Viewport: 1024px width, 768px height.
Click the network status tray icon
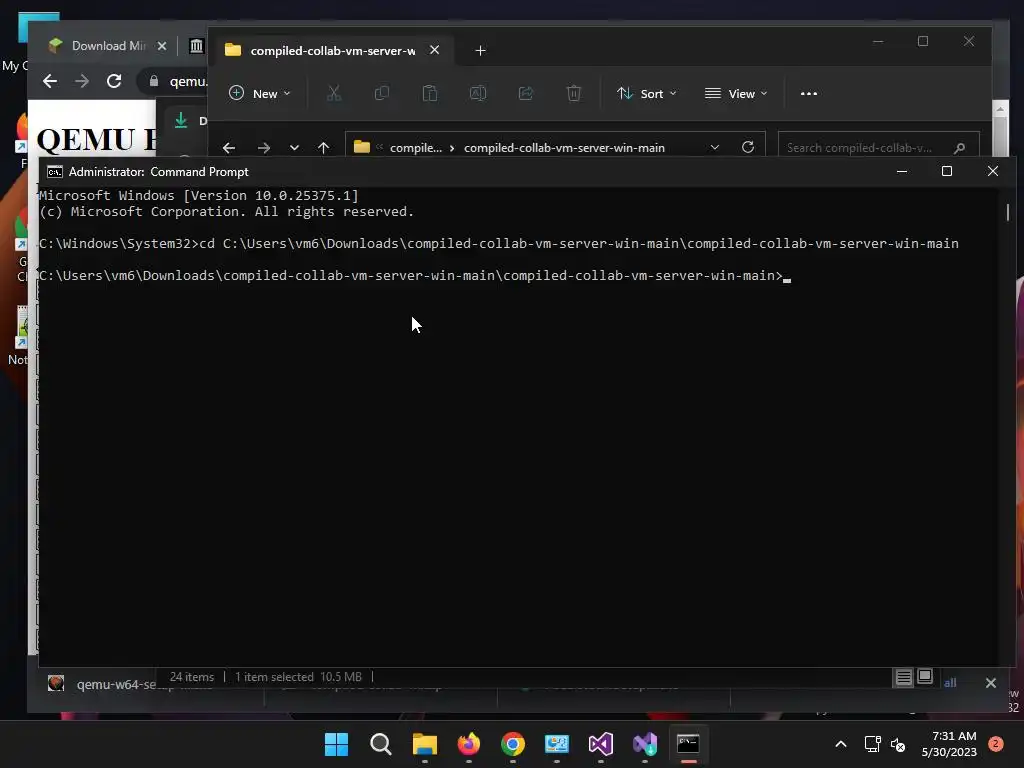click(x=872, y=744)
